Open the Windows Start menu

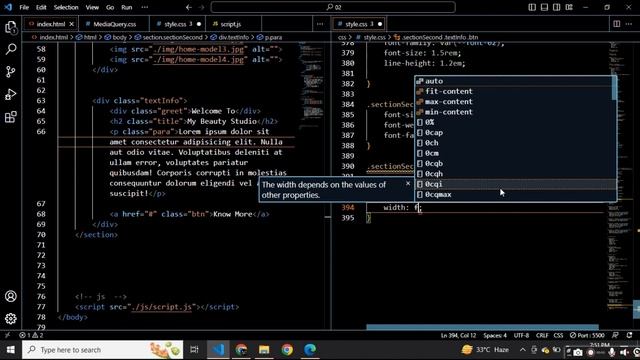click(11, 350)
